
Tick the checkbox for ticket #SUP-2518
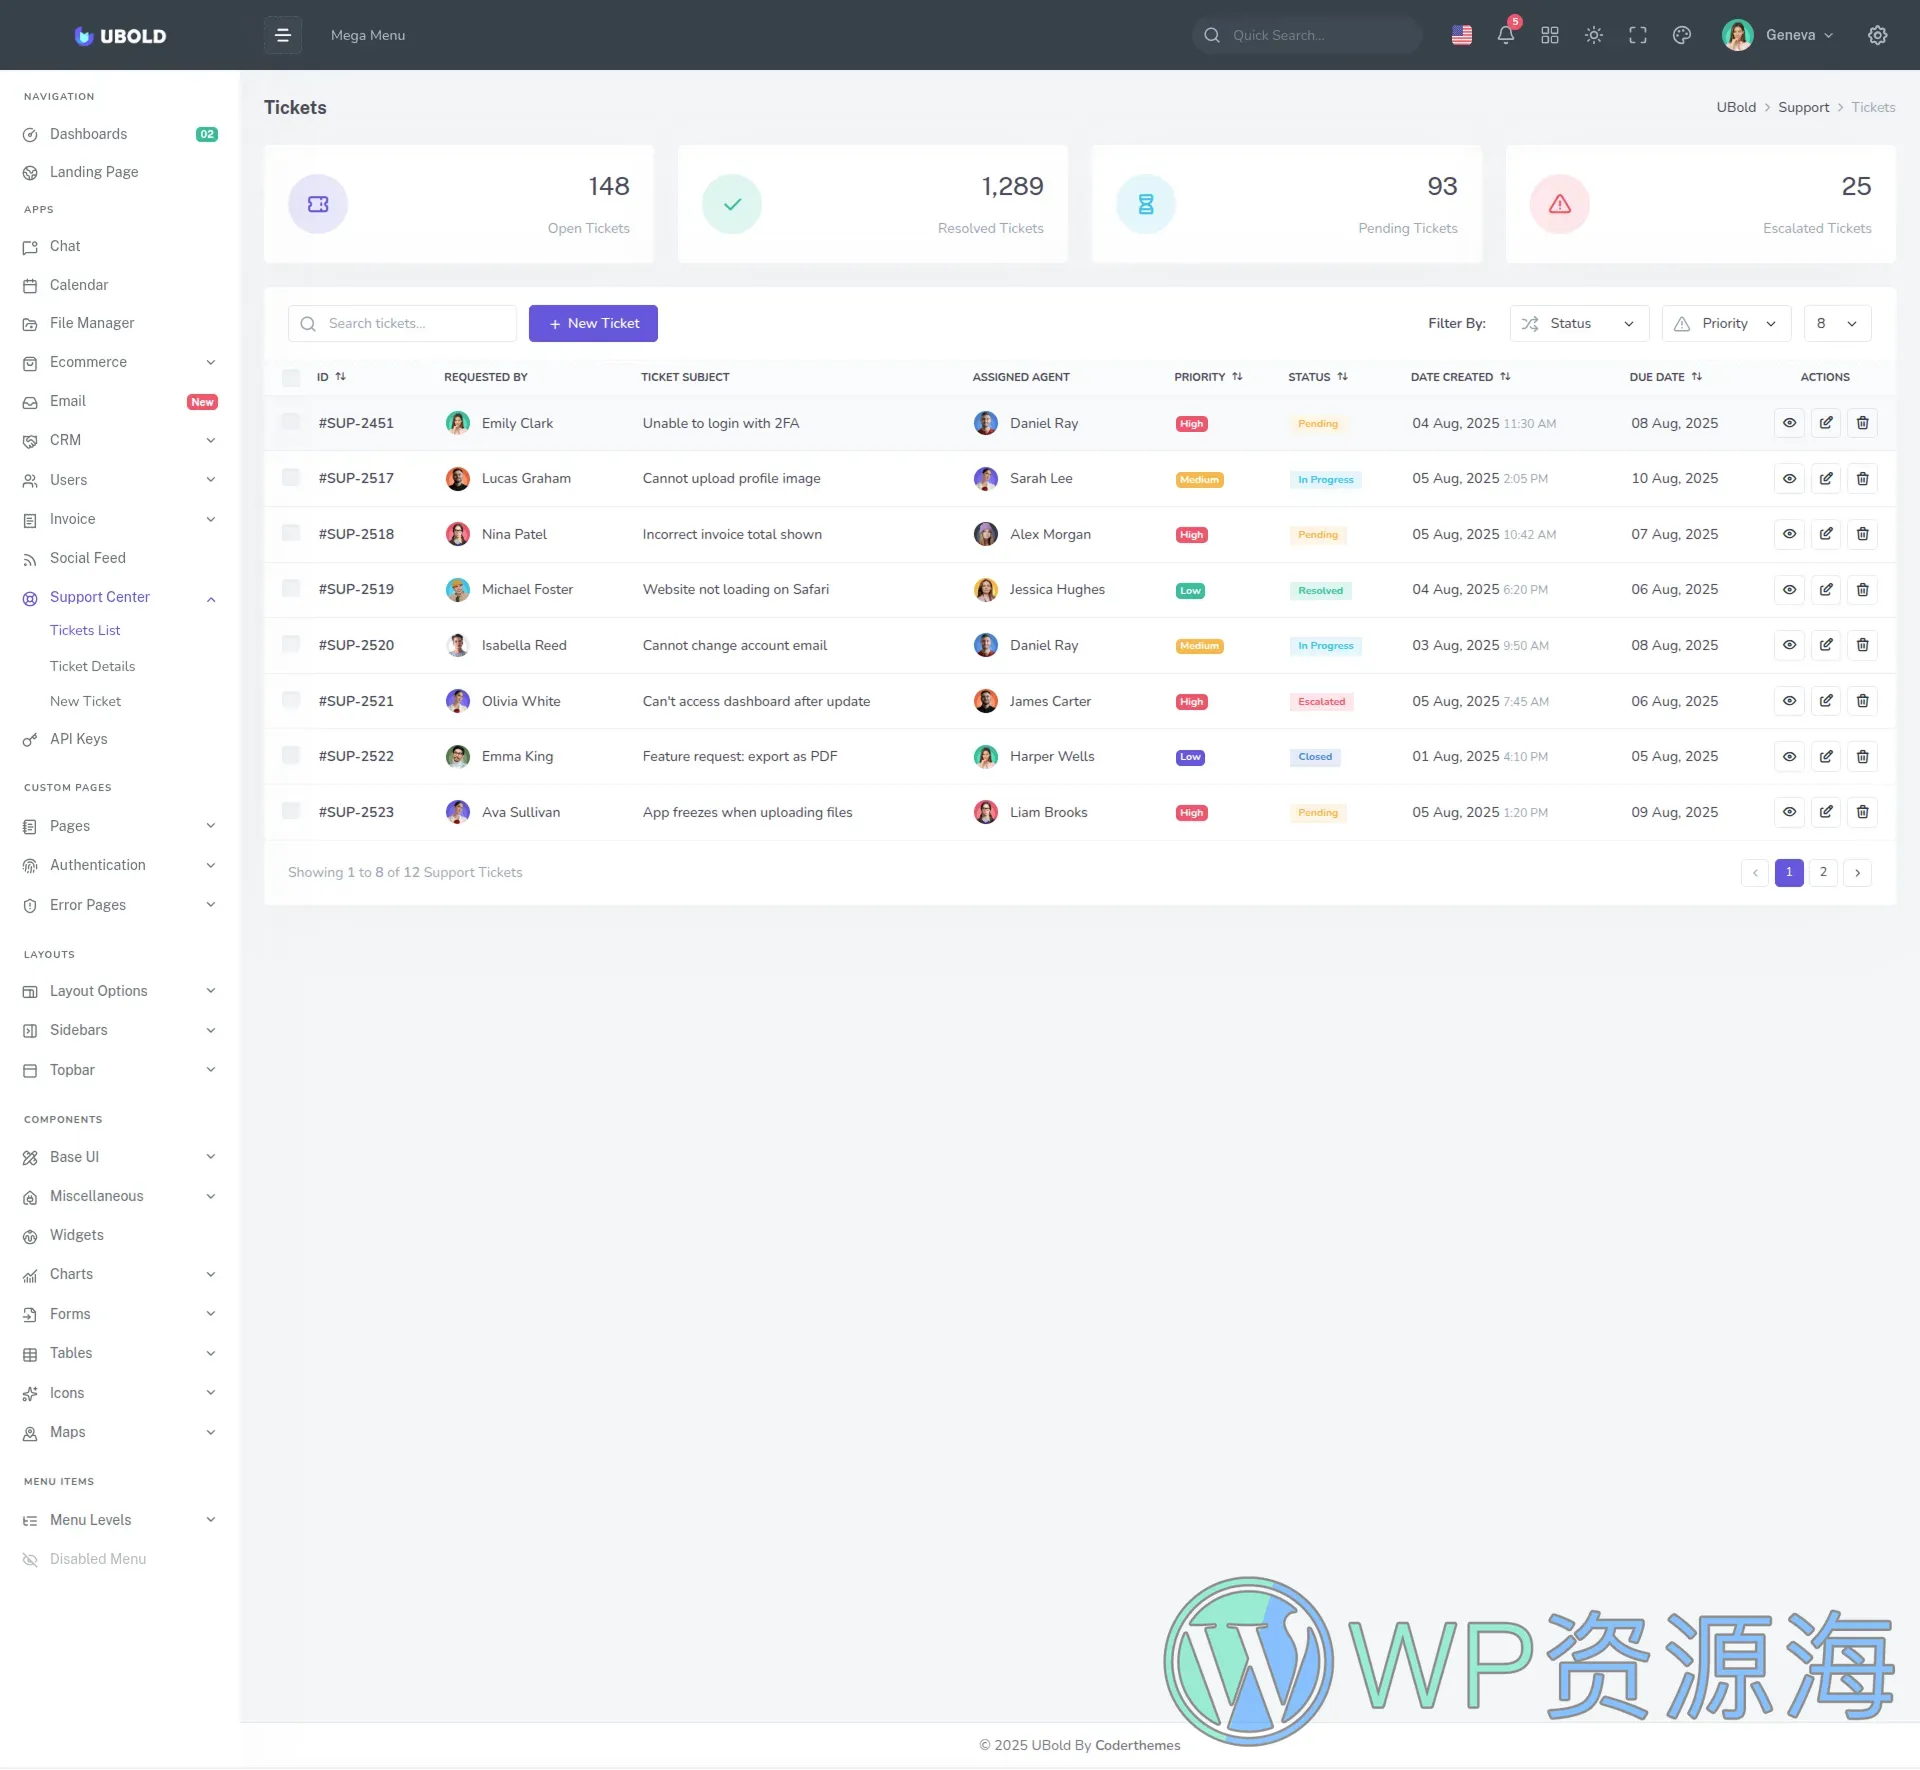pos(291,533)
